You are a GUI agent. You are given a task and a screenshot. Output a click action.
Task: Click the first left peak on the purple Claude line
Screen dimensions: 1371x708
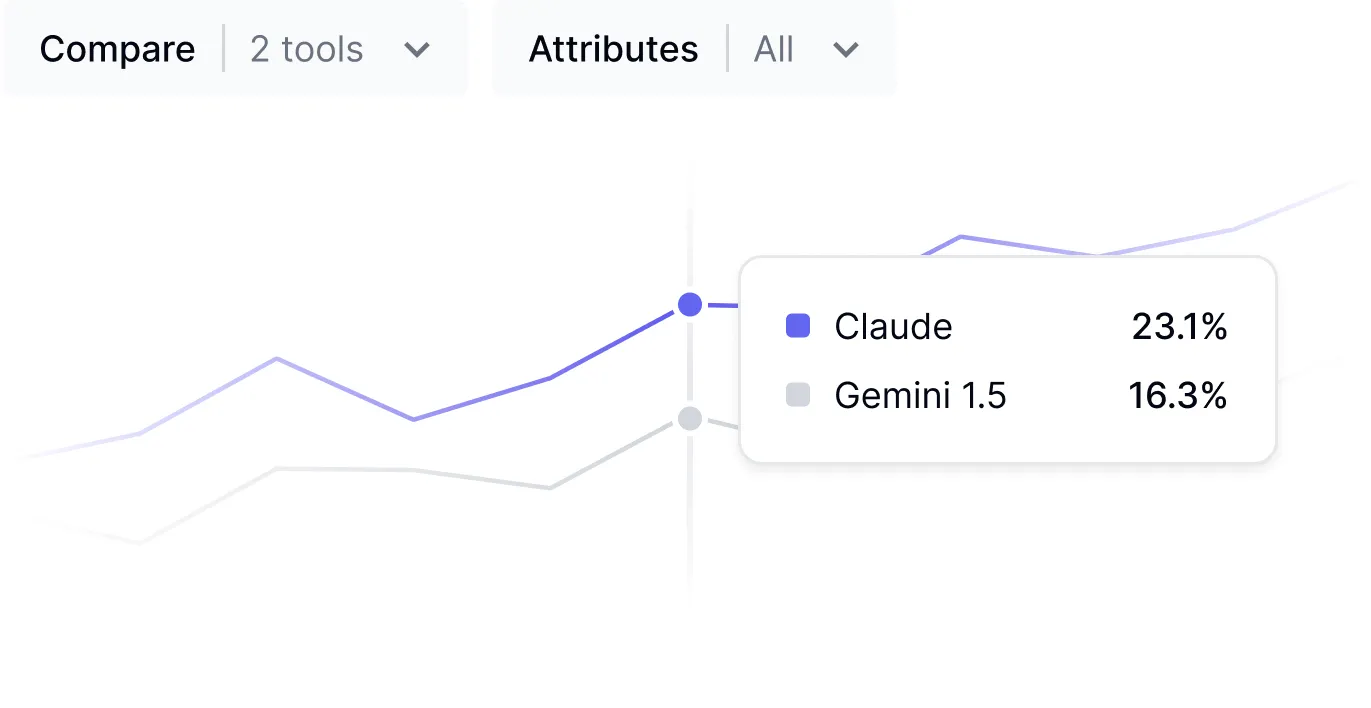click(x=277, y=358)
